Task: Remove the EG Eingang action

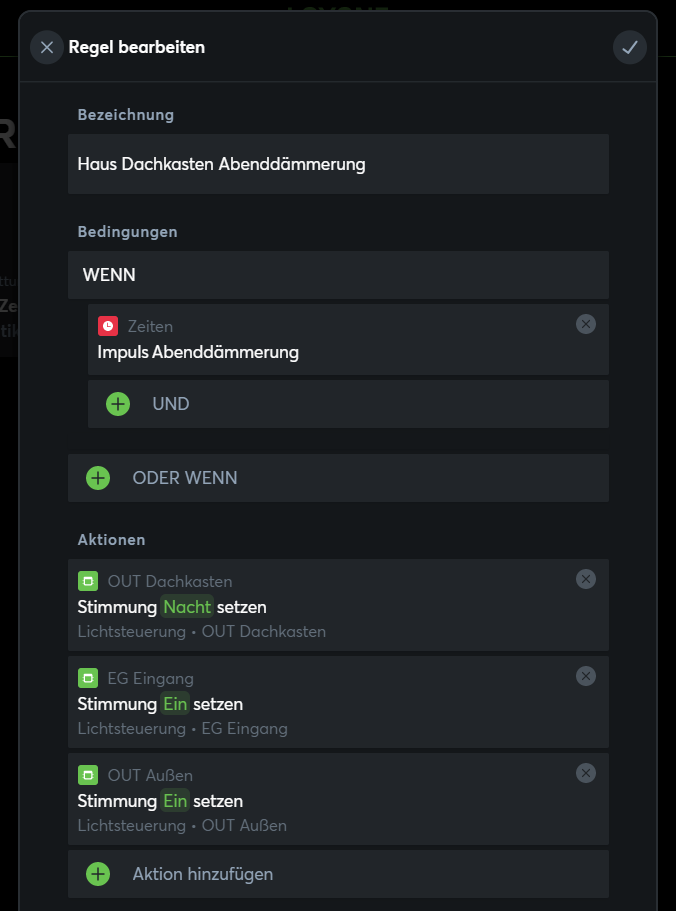Action: [x=586, y=677]
